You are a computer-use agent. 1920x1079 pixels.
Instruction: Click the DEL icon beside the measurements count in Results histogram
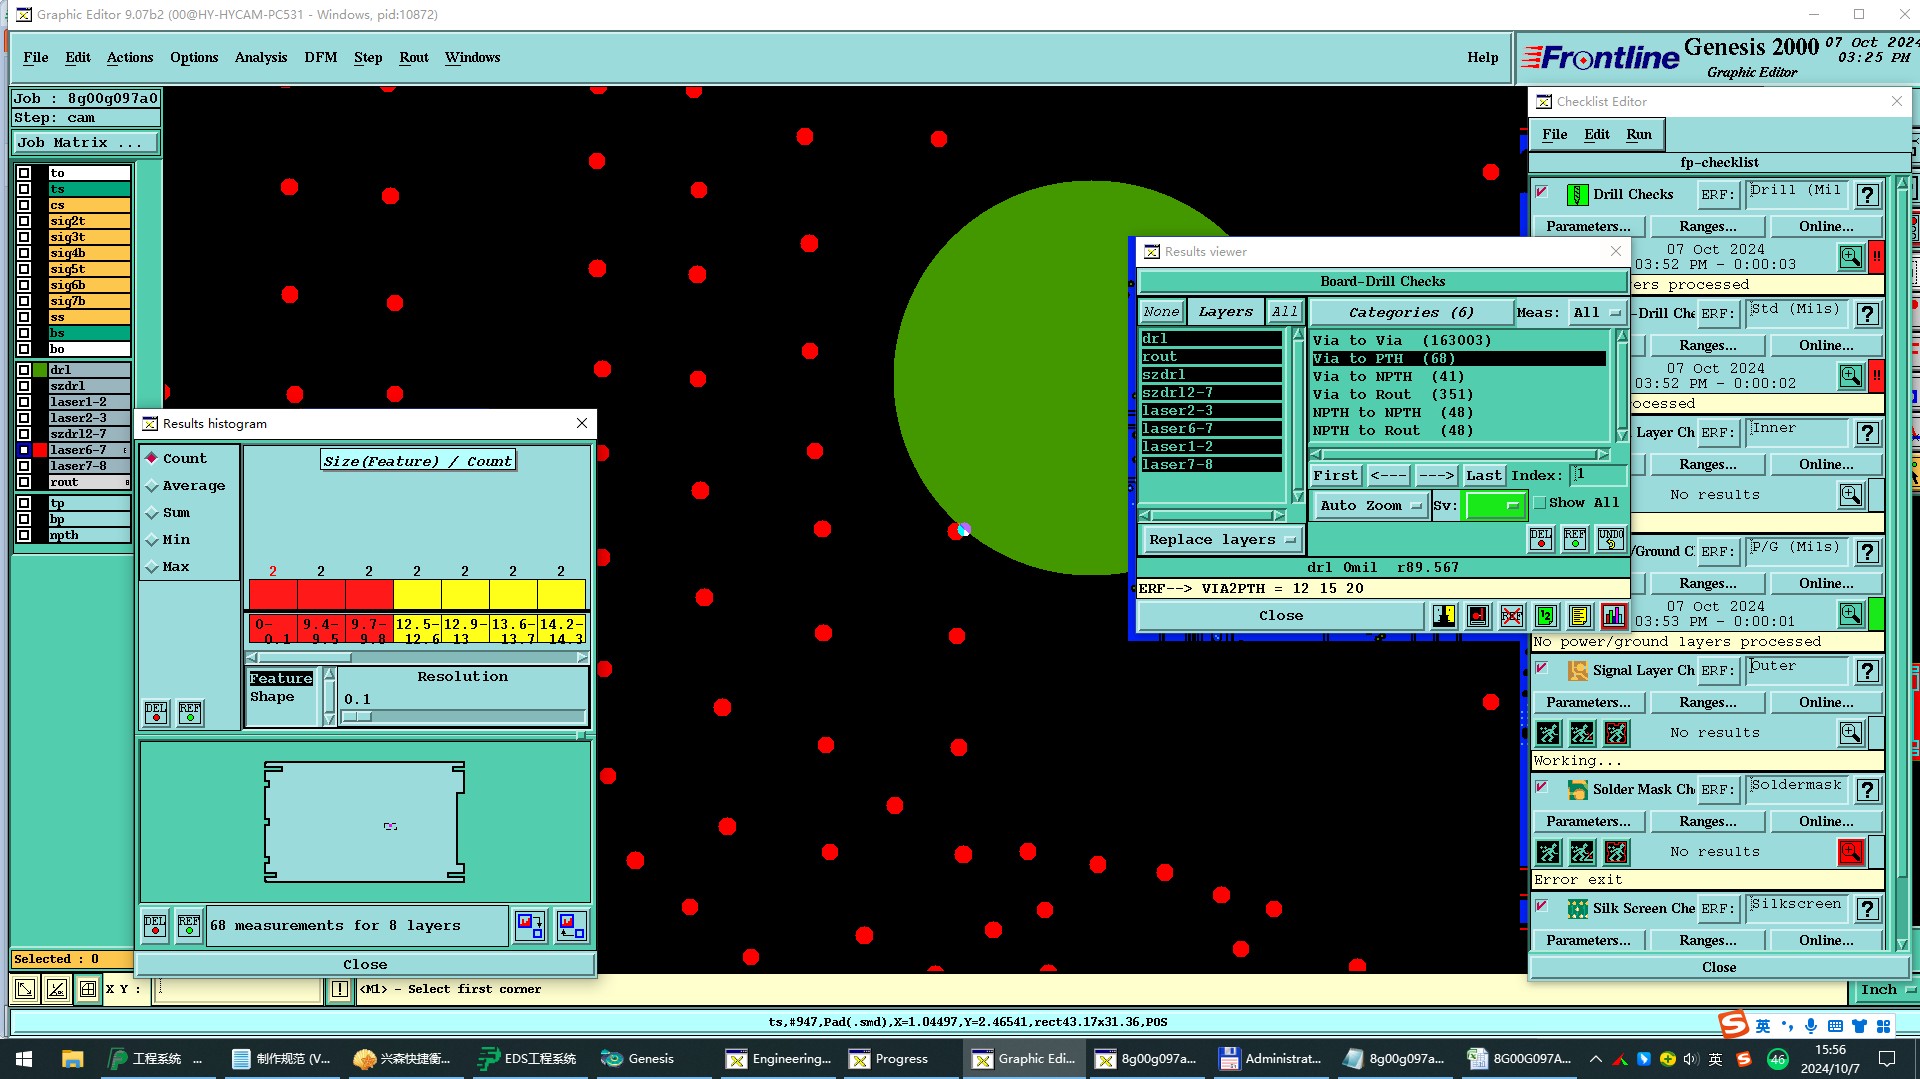point(155,926)
